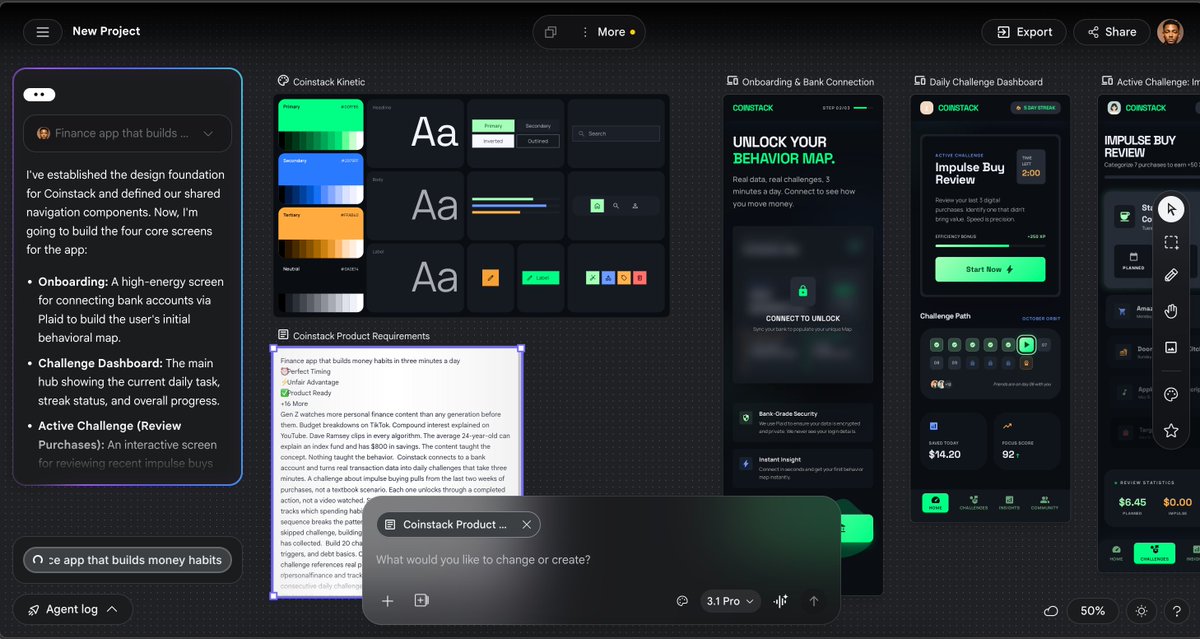Click the Bank-Grade Security card
Viewport: 1200px width, 639px height.
tap(803, 421)
